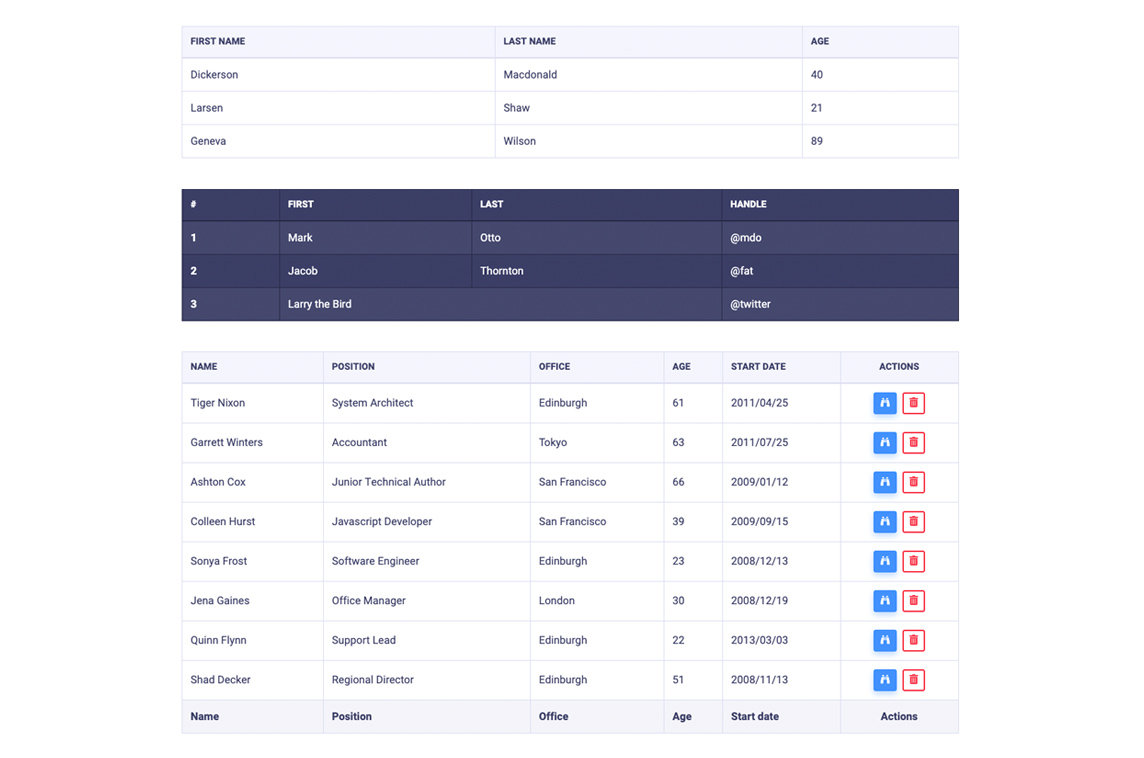Select the Macdonald last name cell
Screen dimensions: 1144x758
(530, 75)
